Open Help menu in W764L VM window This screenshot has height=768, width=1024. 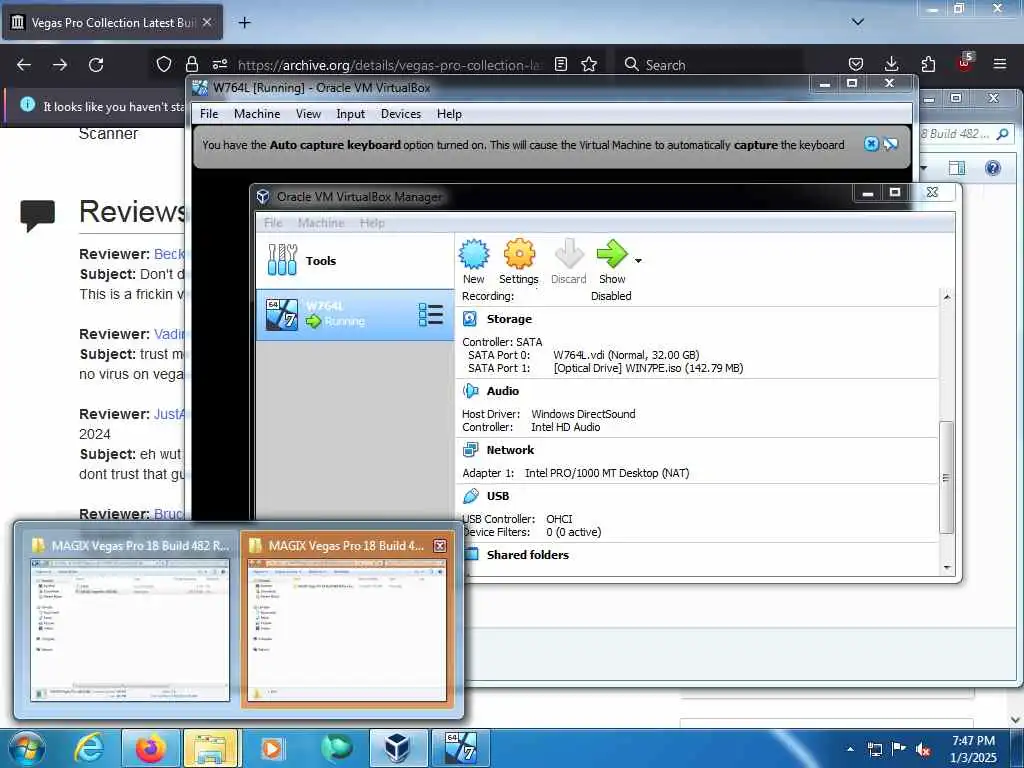449,114
